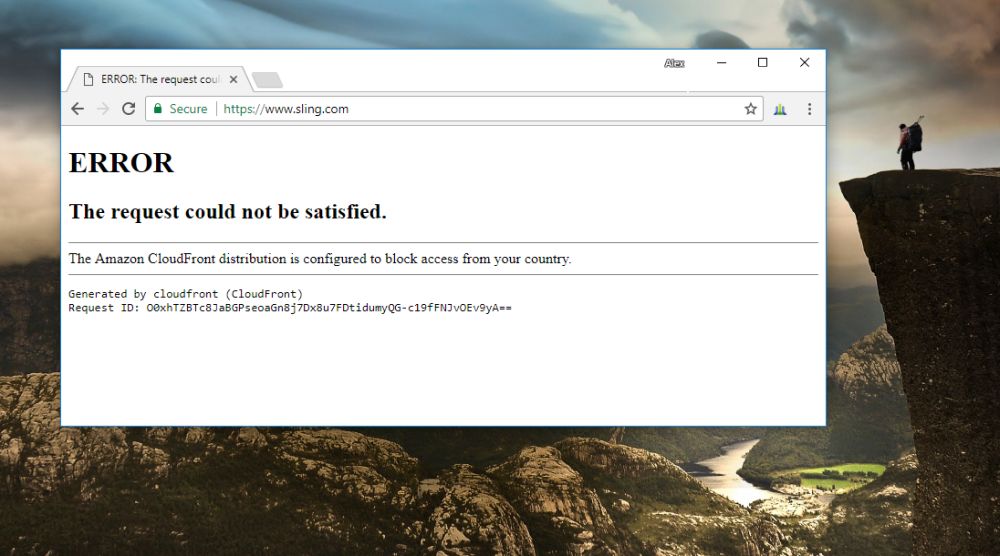Reload the sling.com page
This screenshot has width=1000, height=556.
(x=128, y=109)
